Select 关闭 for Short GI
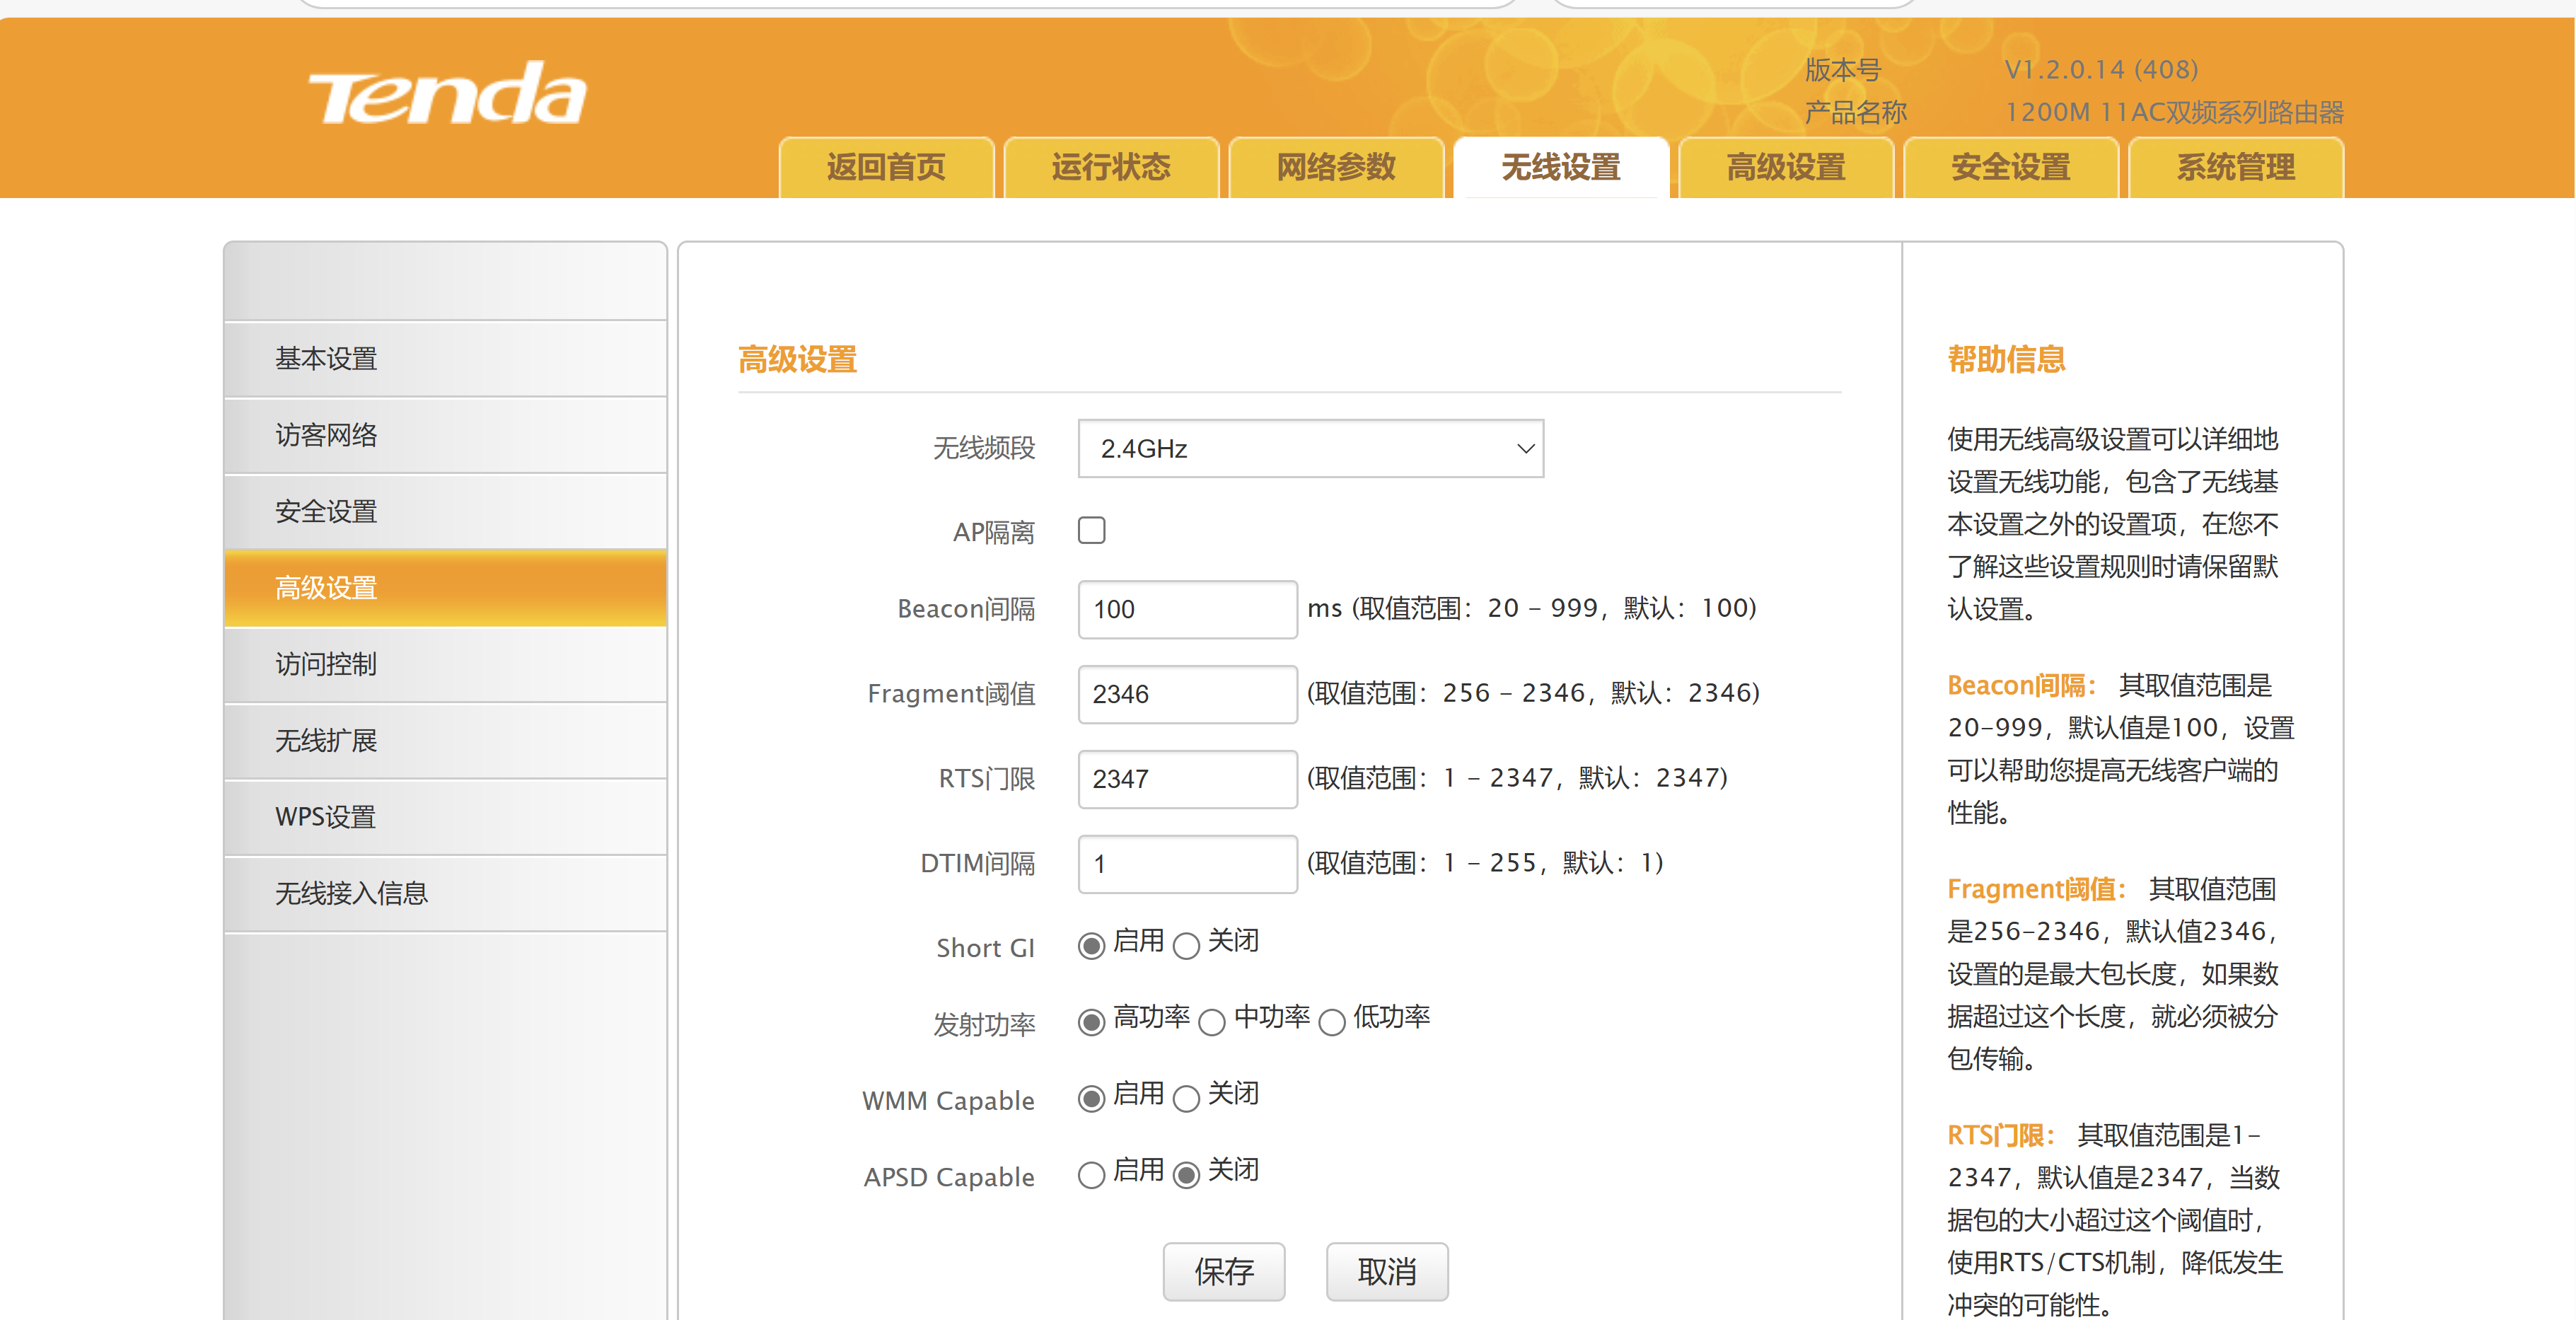Viewport: 2576px width, 1320px height. point(1186,945)
